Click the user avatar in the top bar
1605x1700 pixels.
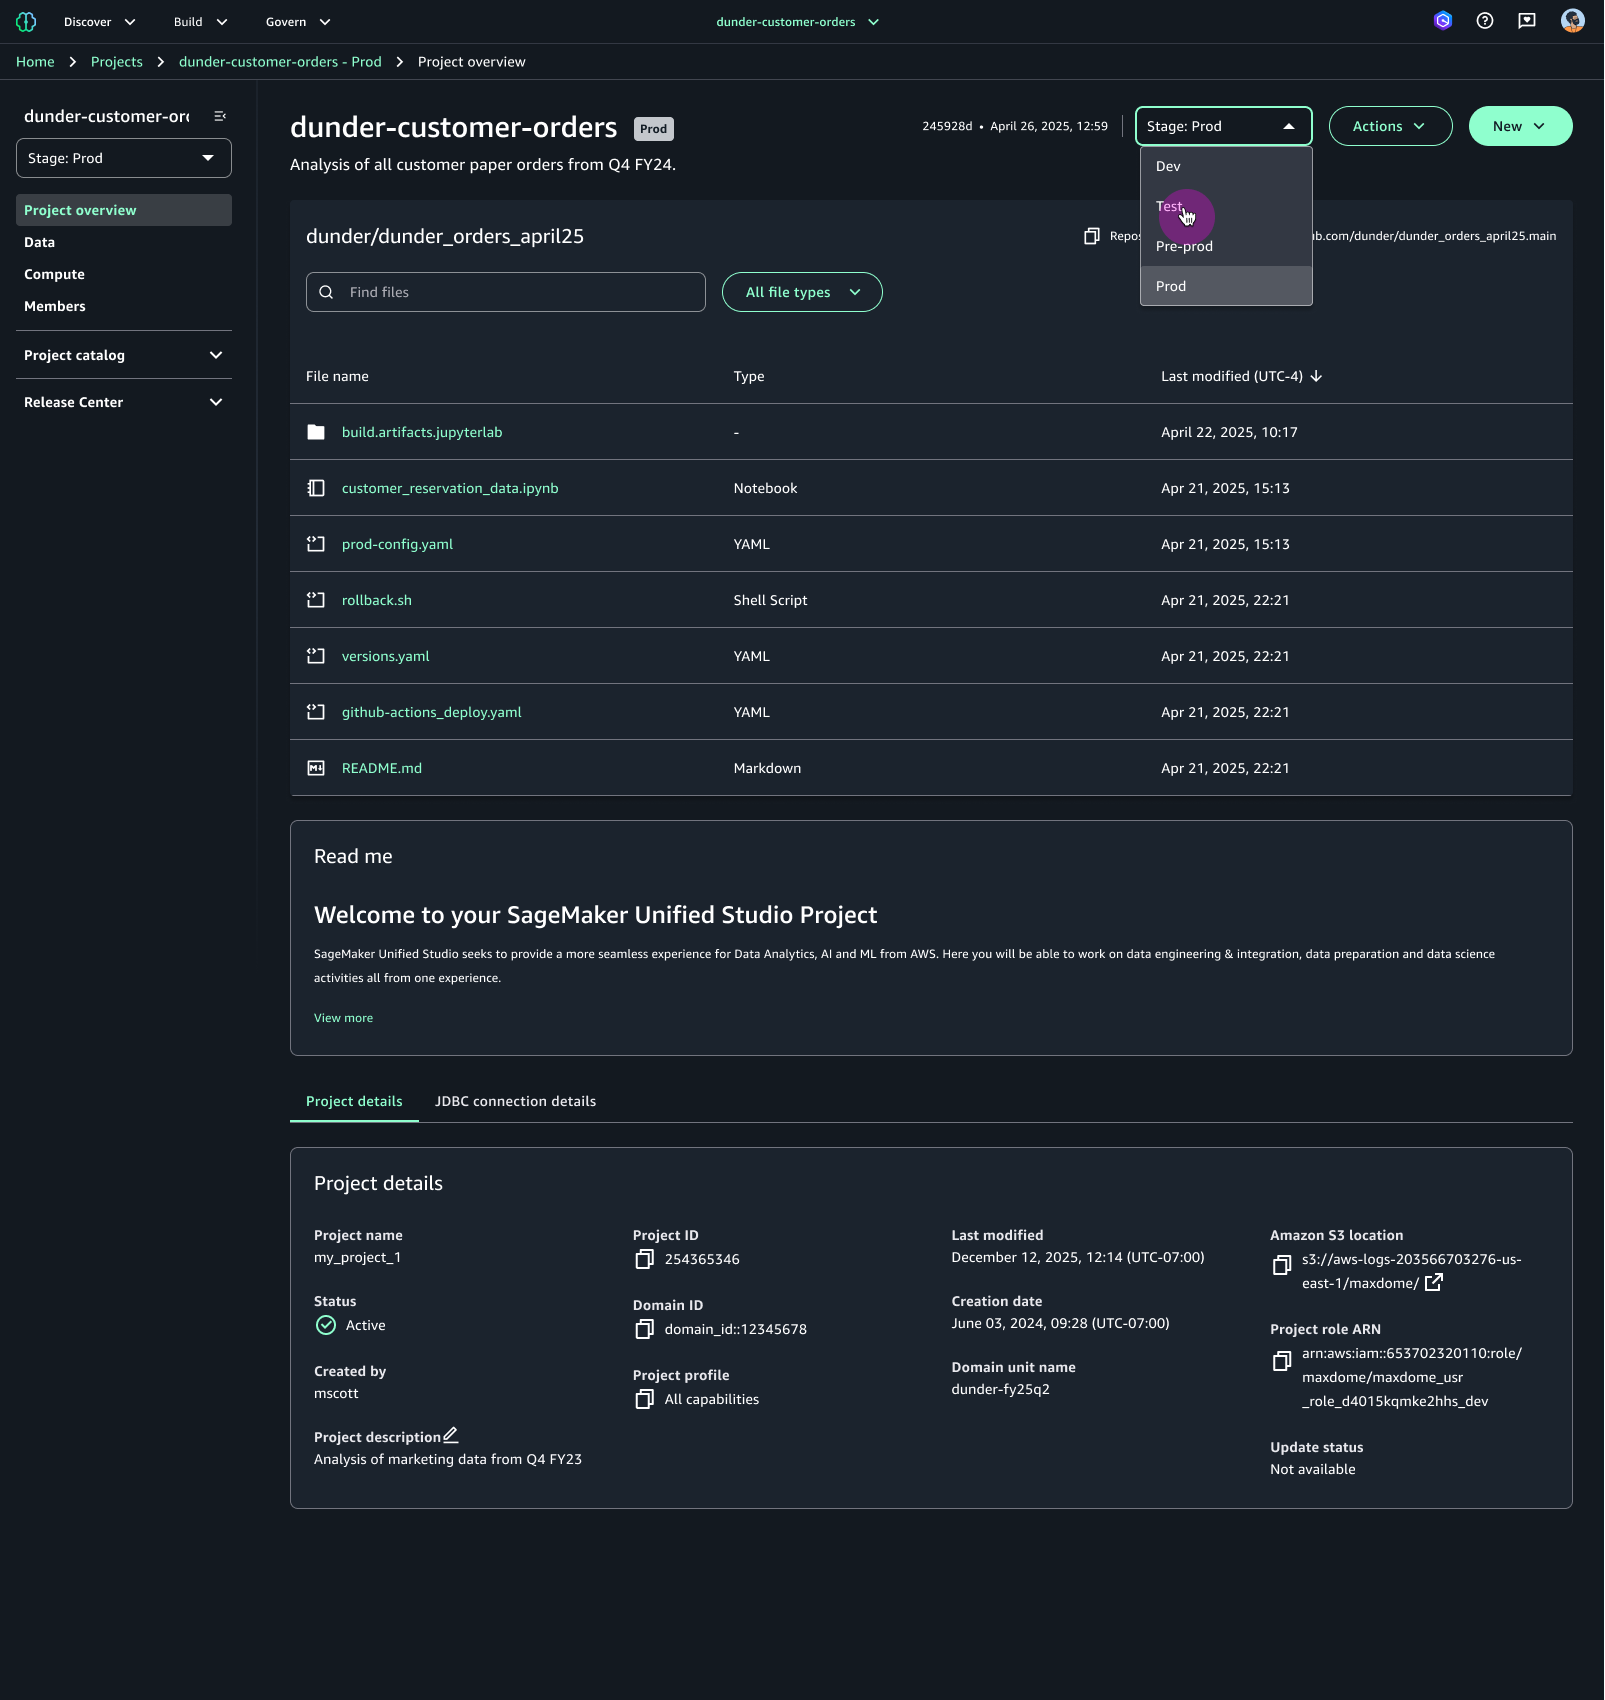click(x=1573, y=21)
